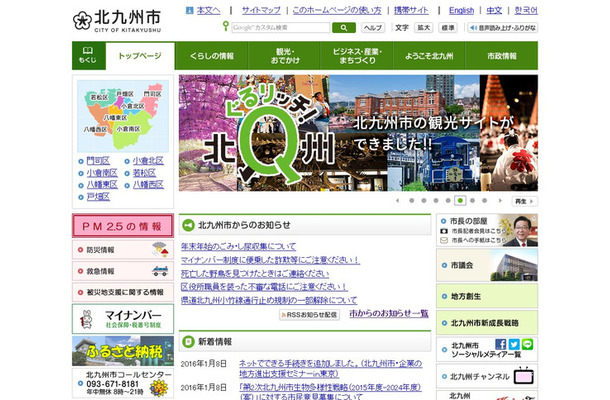Click the ヘルプ button beside search

[373, 28]
